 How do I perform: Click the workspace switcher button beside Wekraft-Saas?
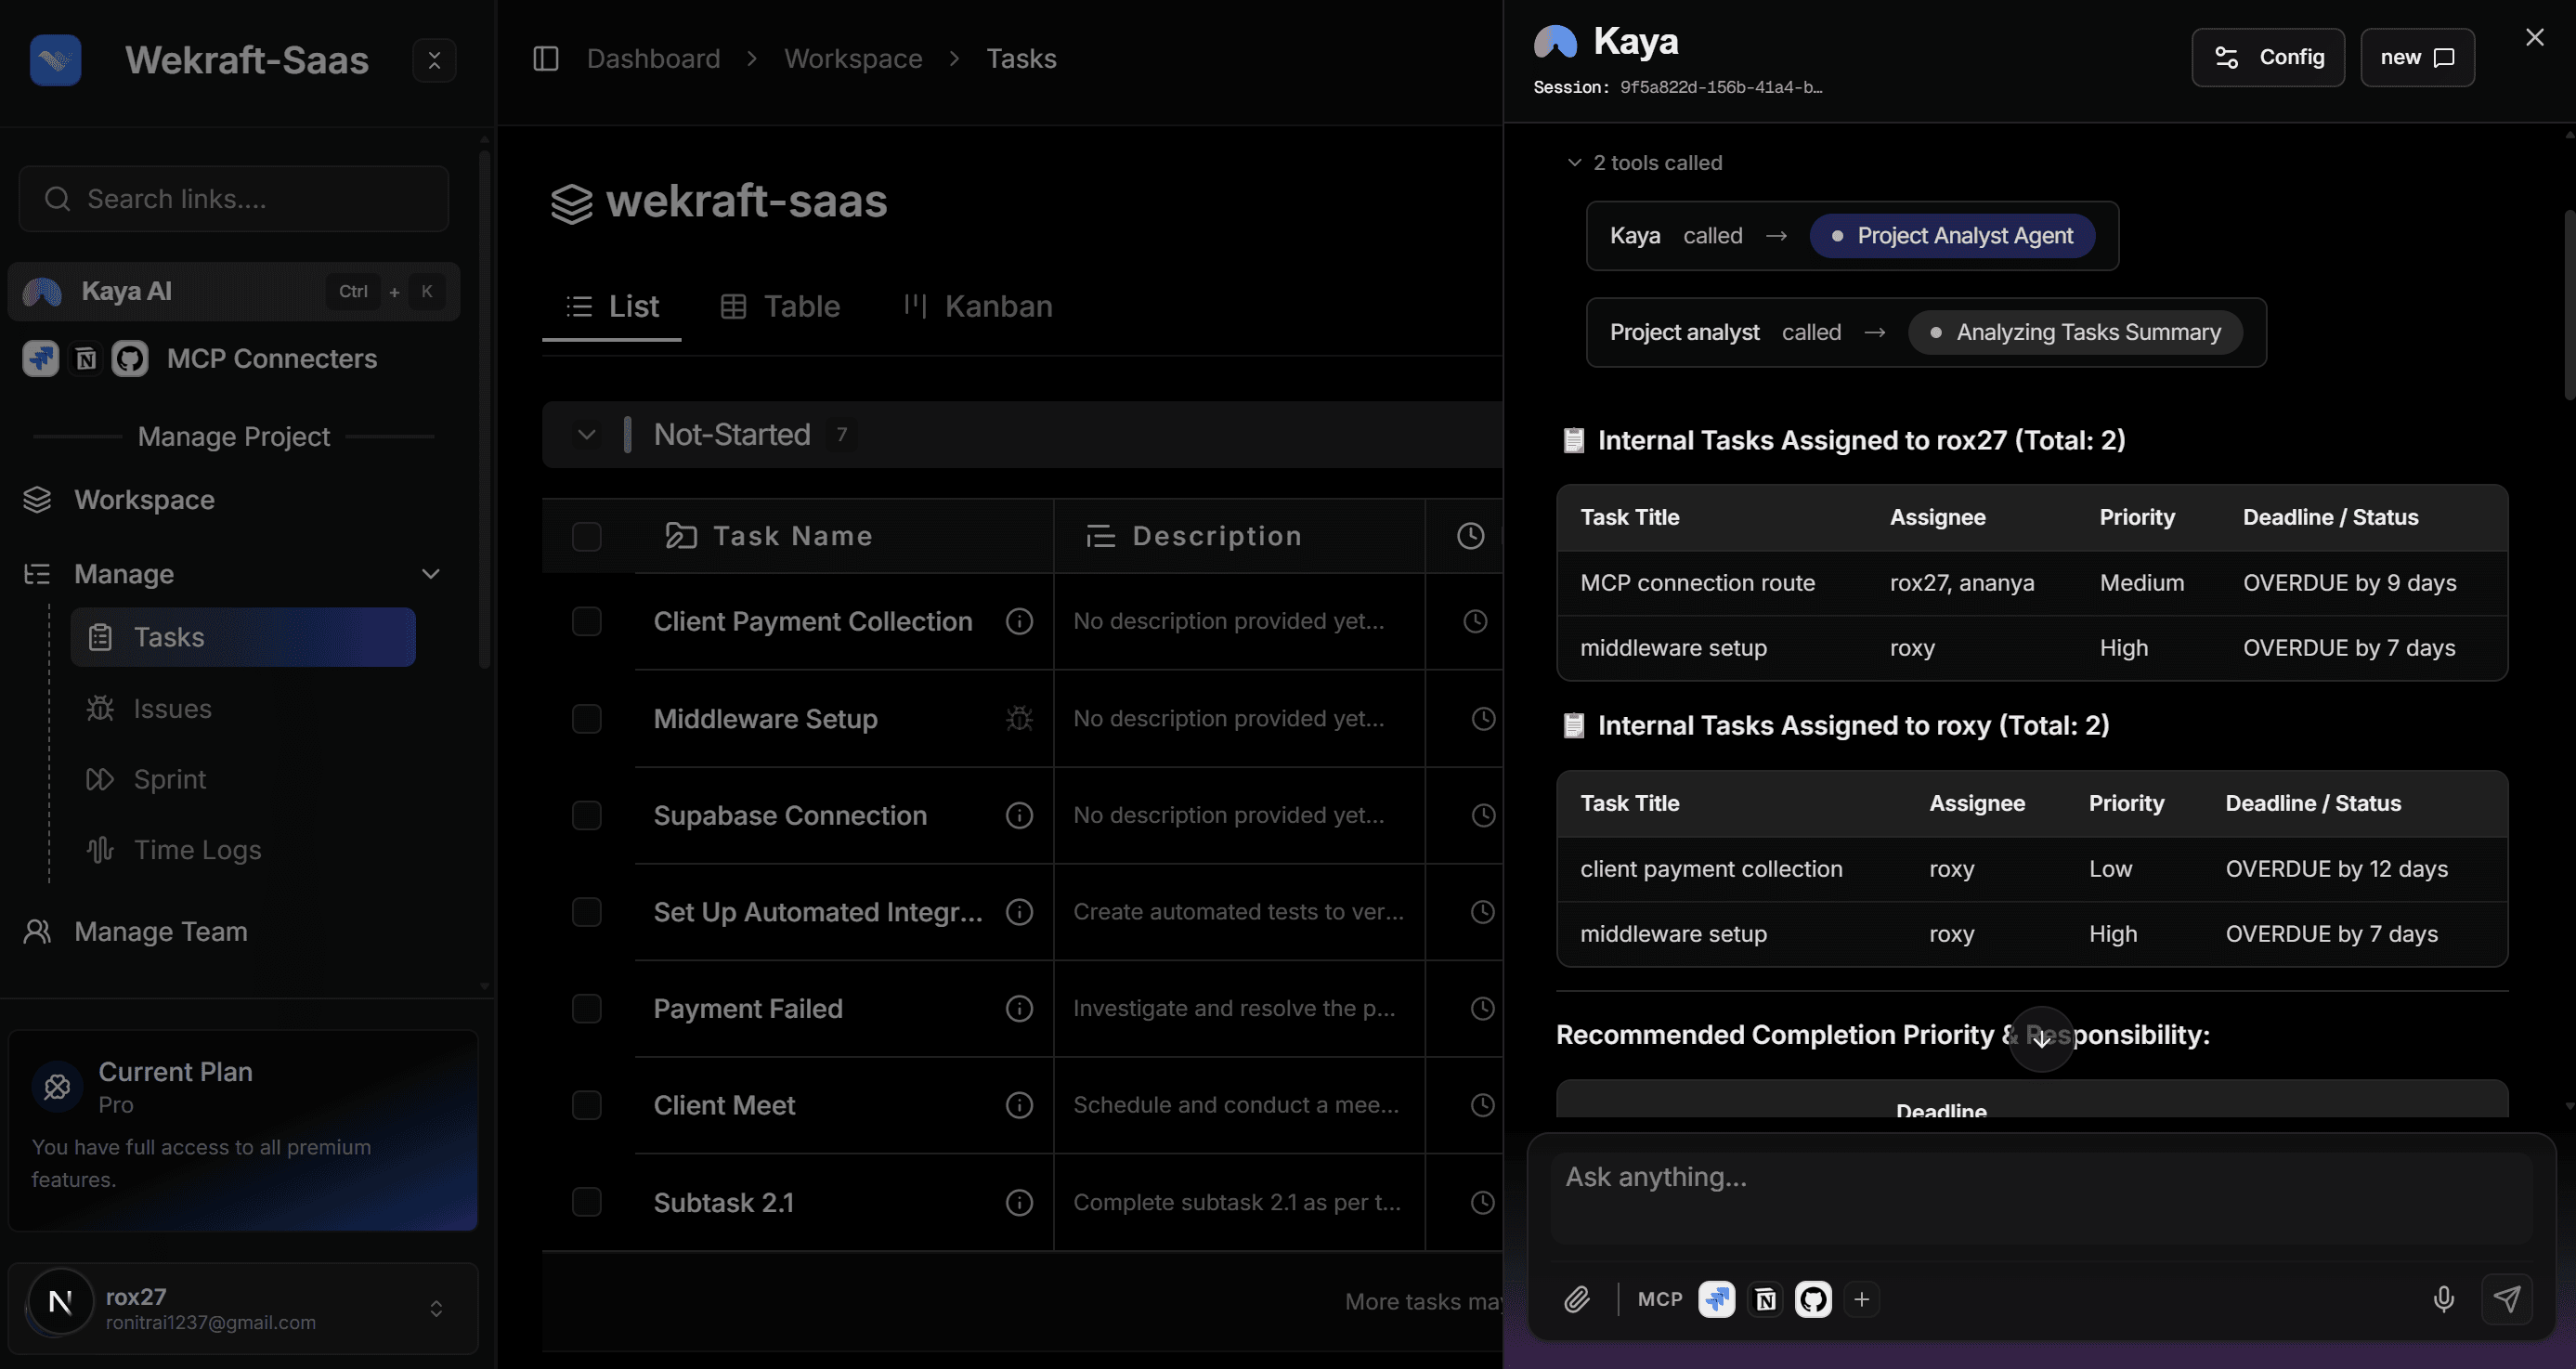434,60
